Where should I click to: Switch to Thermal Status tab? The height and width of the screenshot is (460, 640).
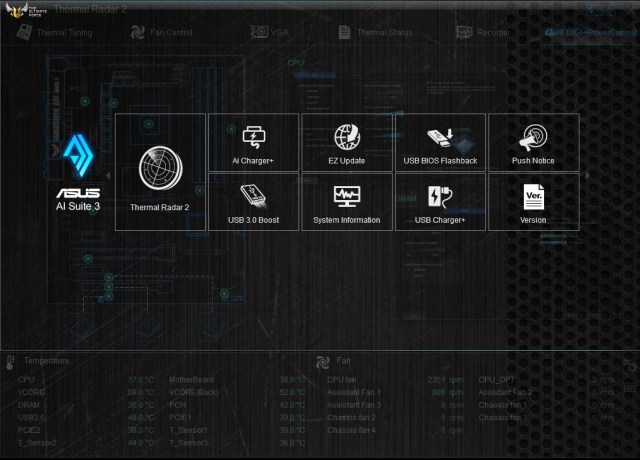[x=376, y=32]
